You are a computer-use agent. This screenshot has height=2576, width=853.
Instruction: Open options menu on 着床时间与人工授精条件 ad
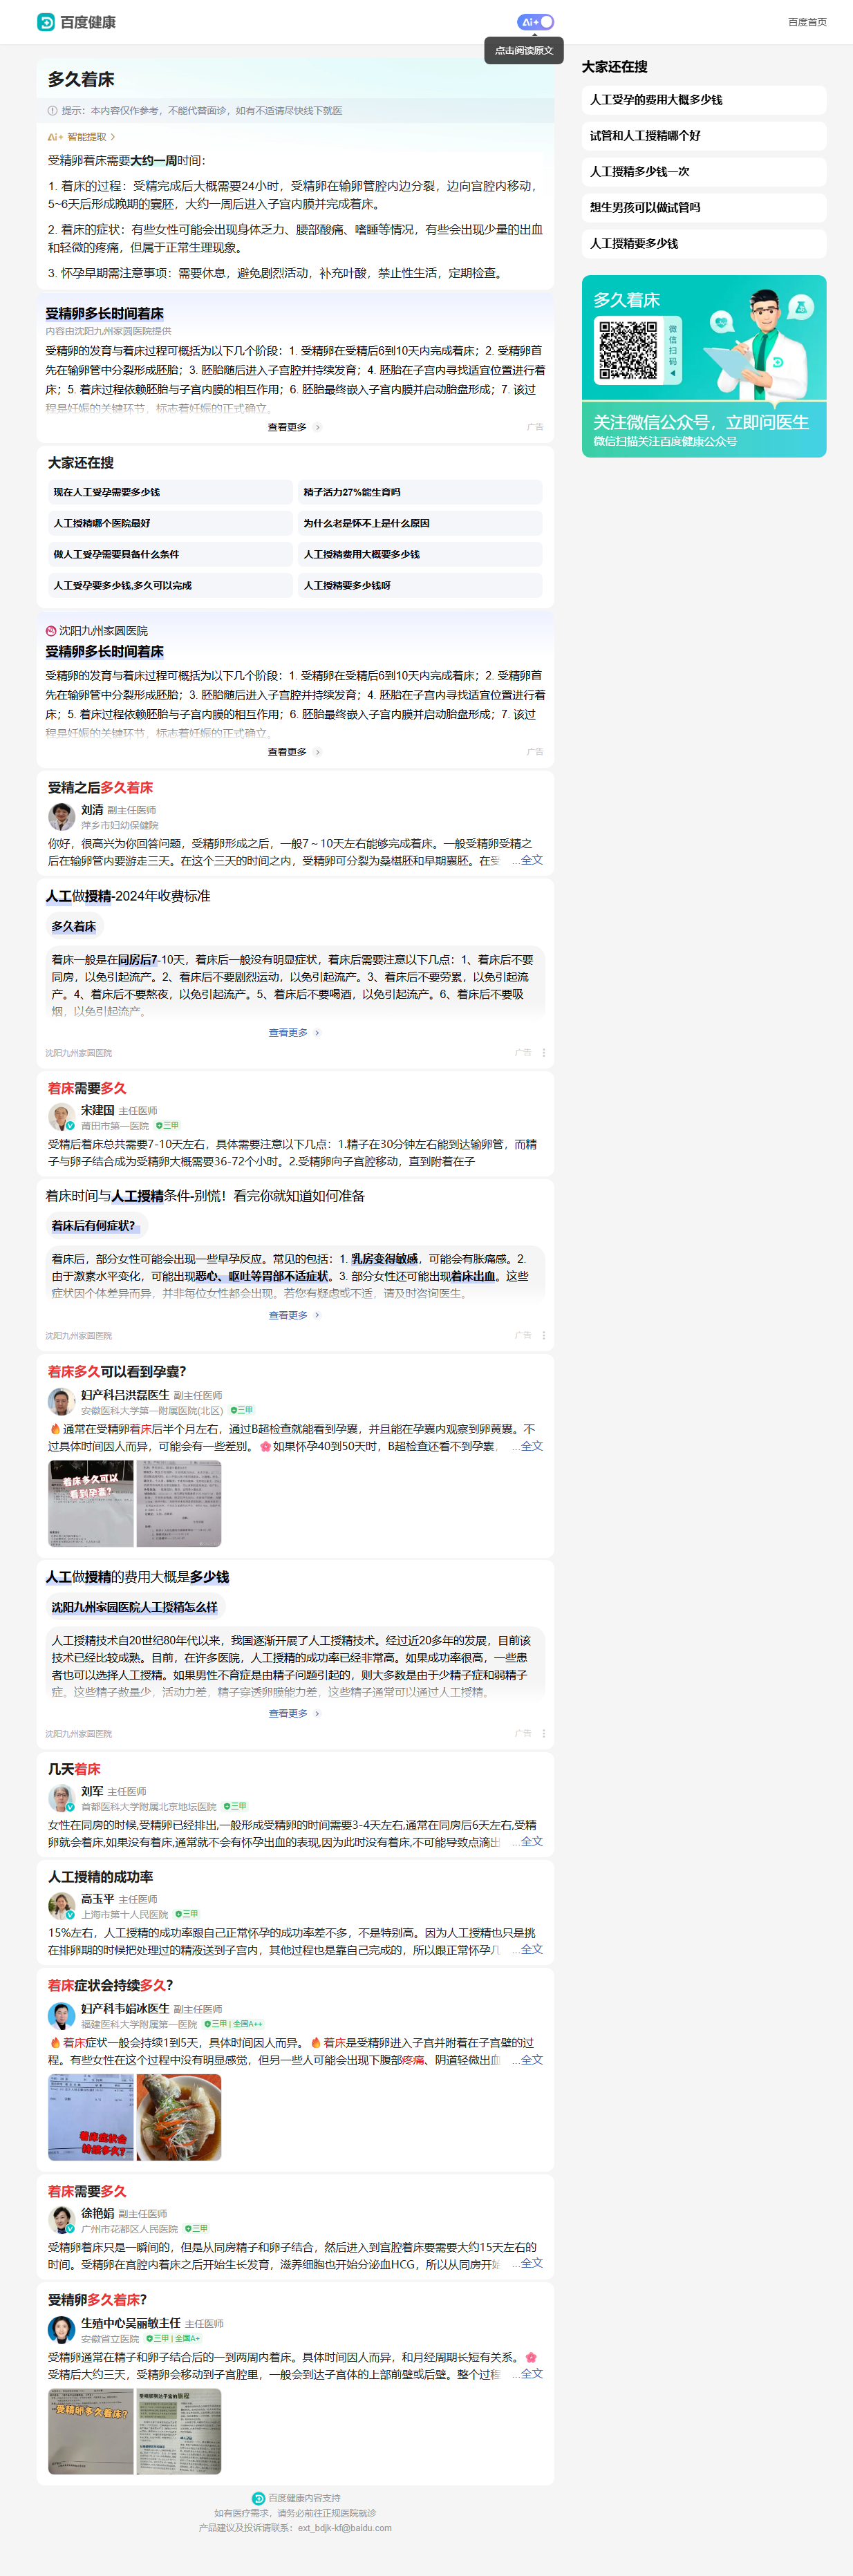point(544,1335)
